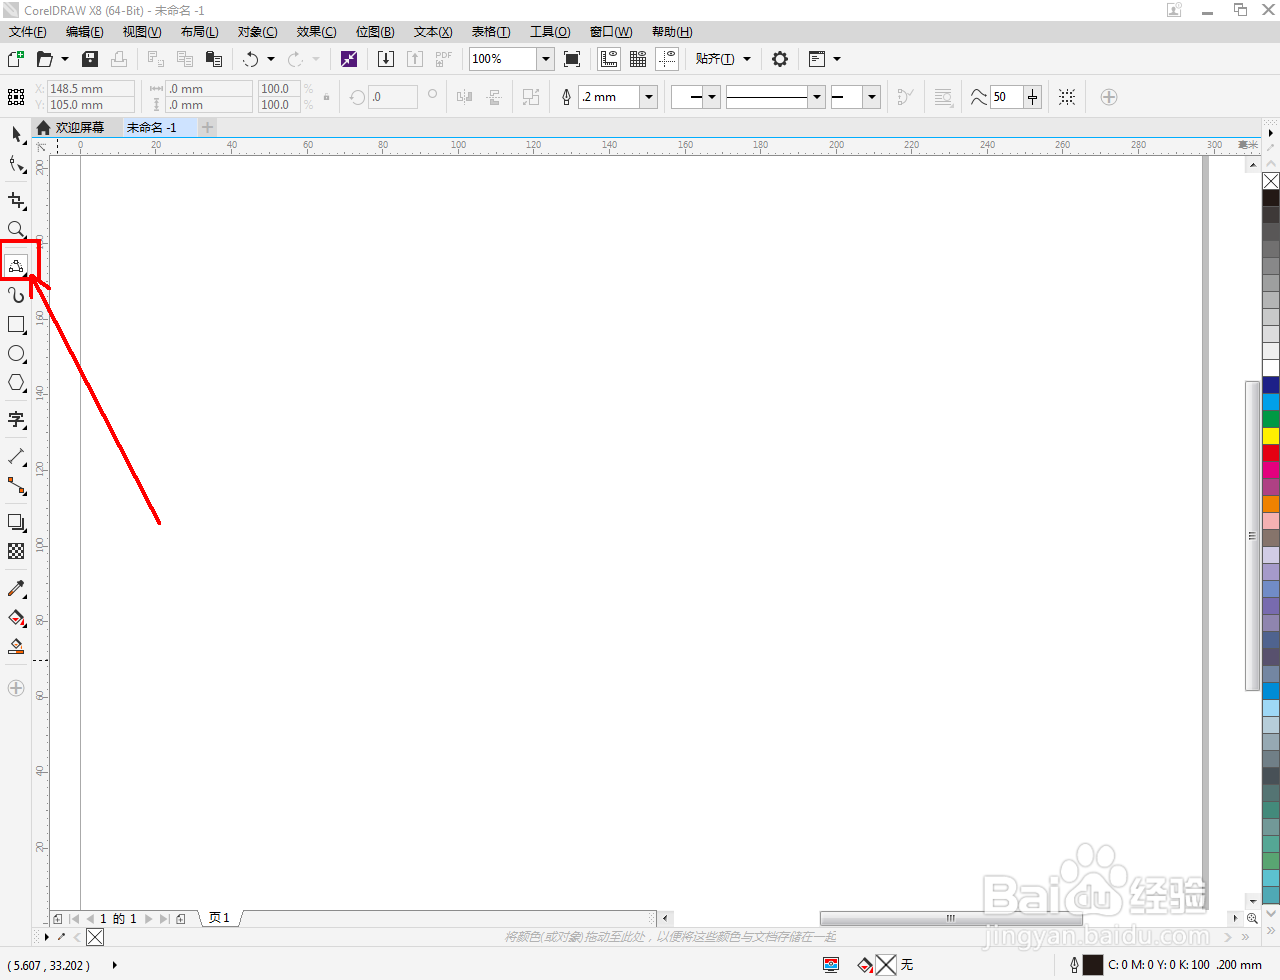Toggle the bounding box button in property bar
Image resolution: width=1280 pixels, height=980 pixels.
pyautogui.click(x=1067, y=97)
